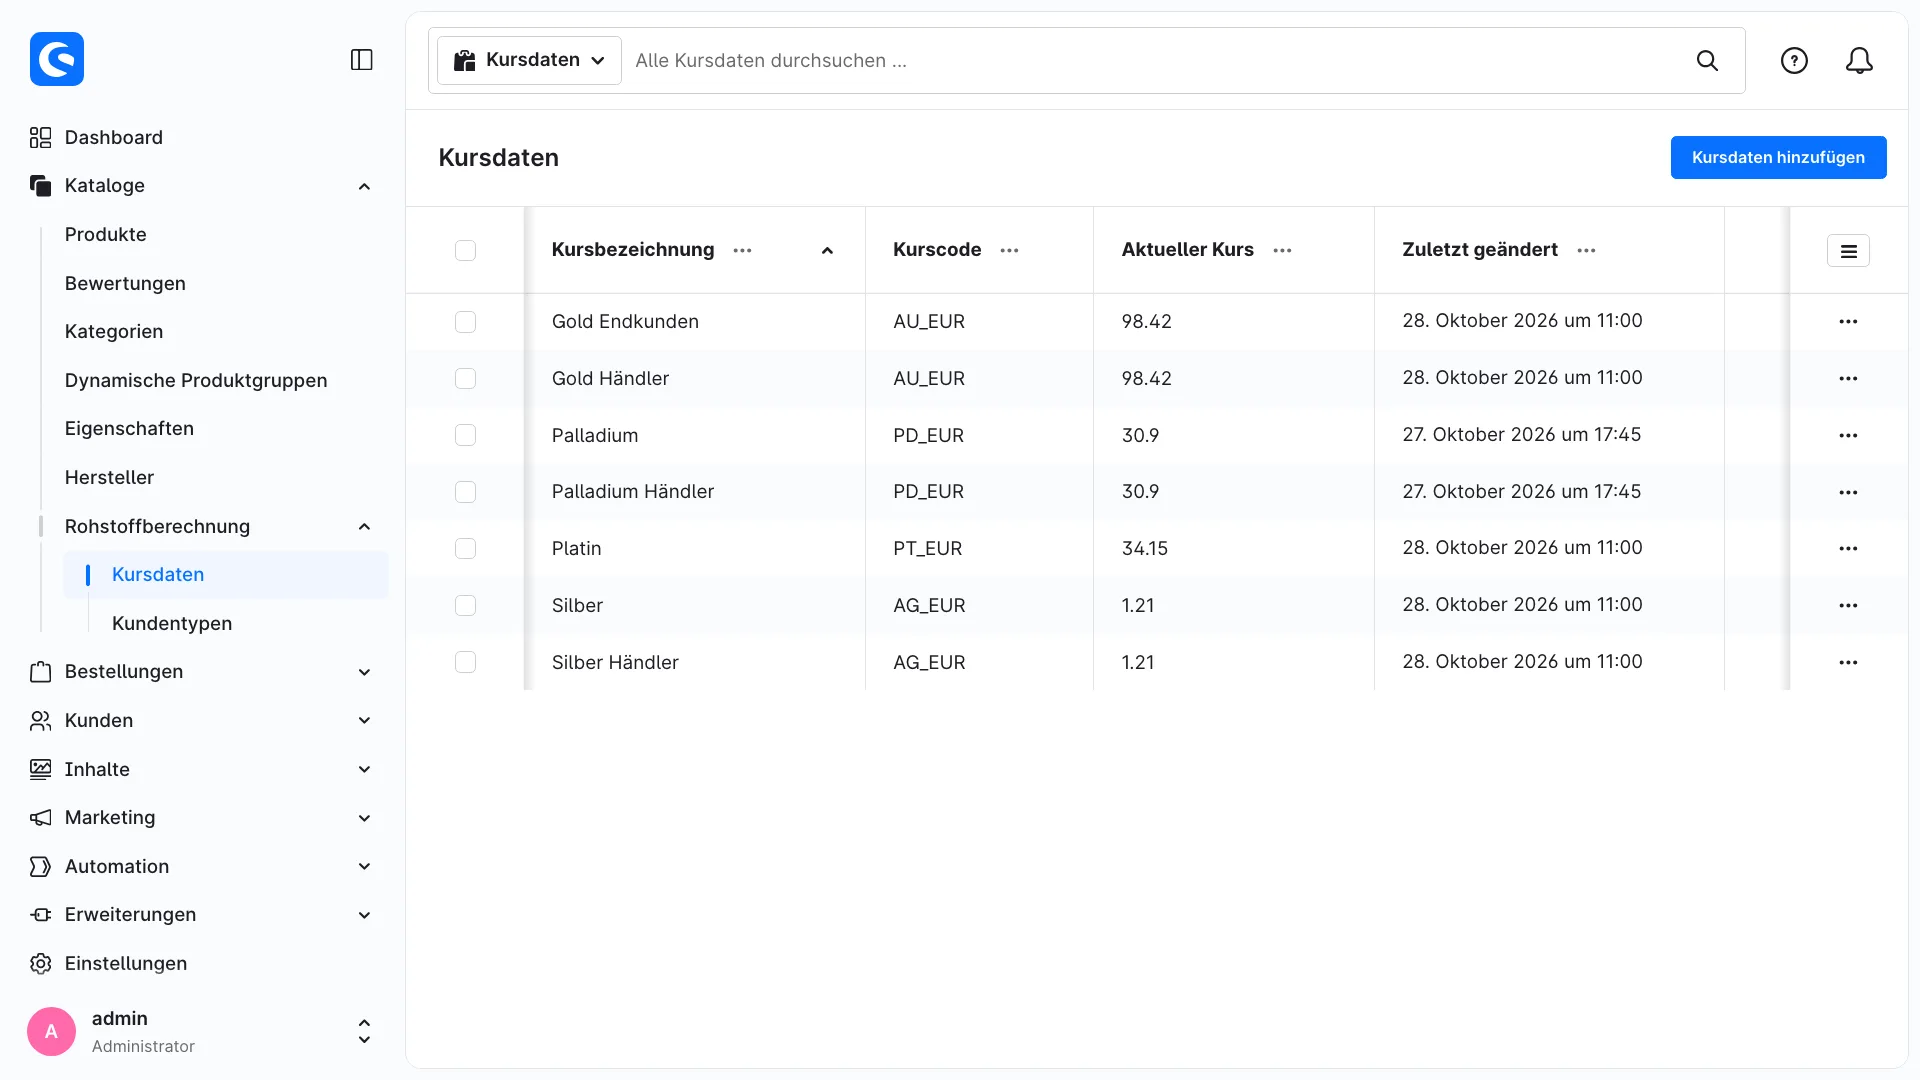Expand the Erweiterungen menu chevron
Screen dimensions: 1920x1080
click(364, 915)
